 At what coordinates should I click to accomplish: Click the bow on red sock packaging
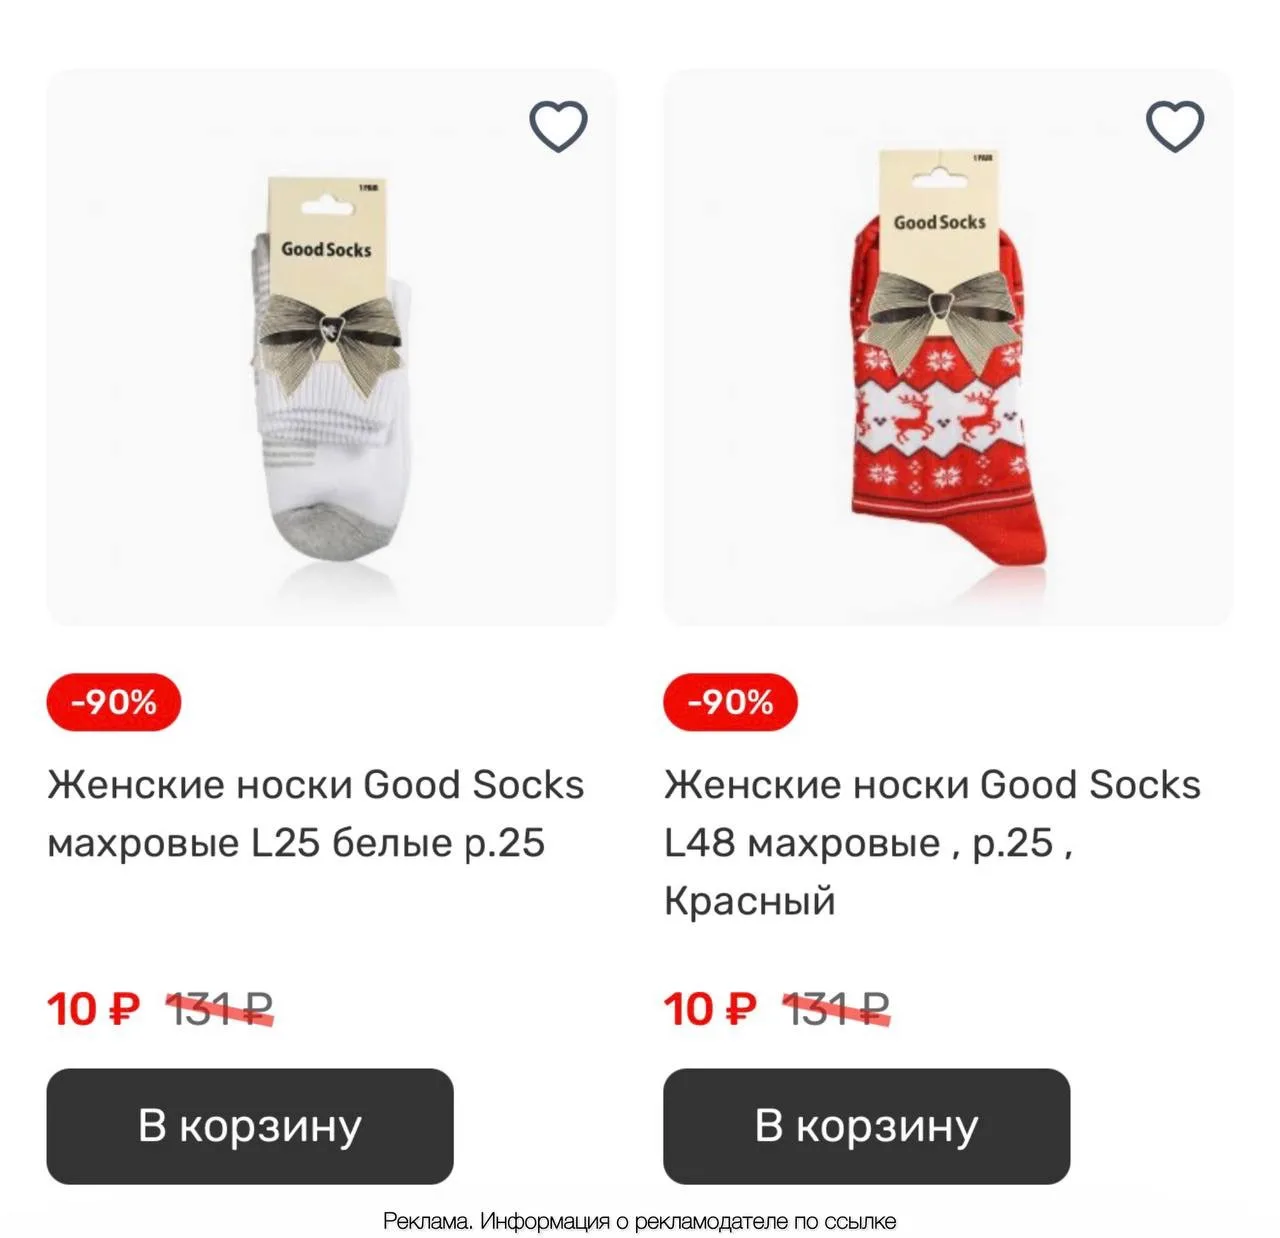(940, 311)
